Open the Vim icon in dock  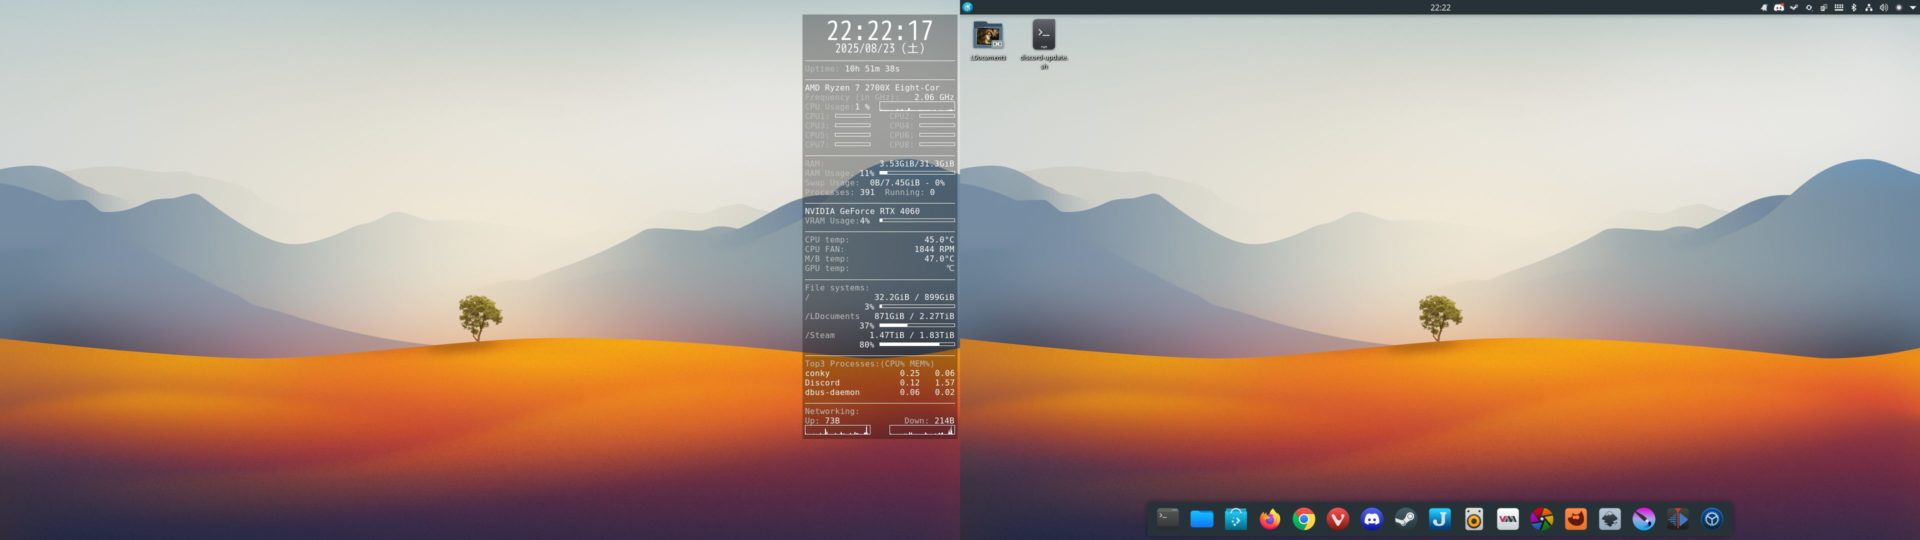(1508, 519)
